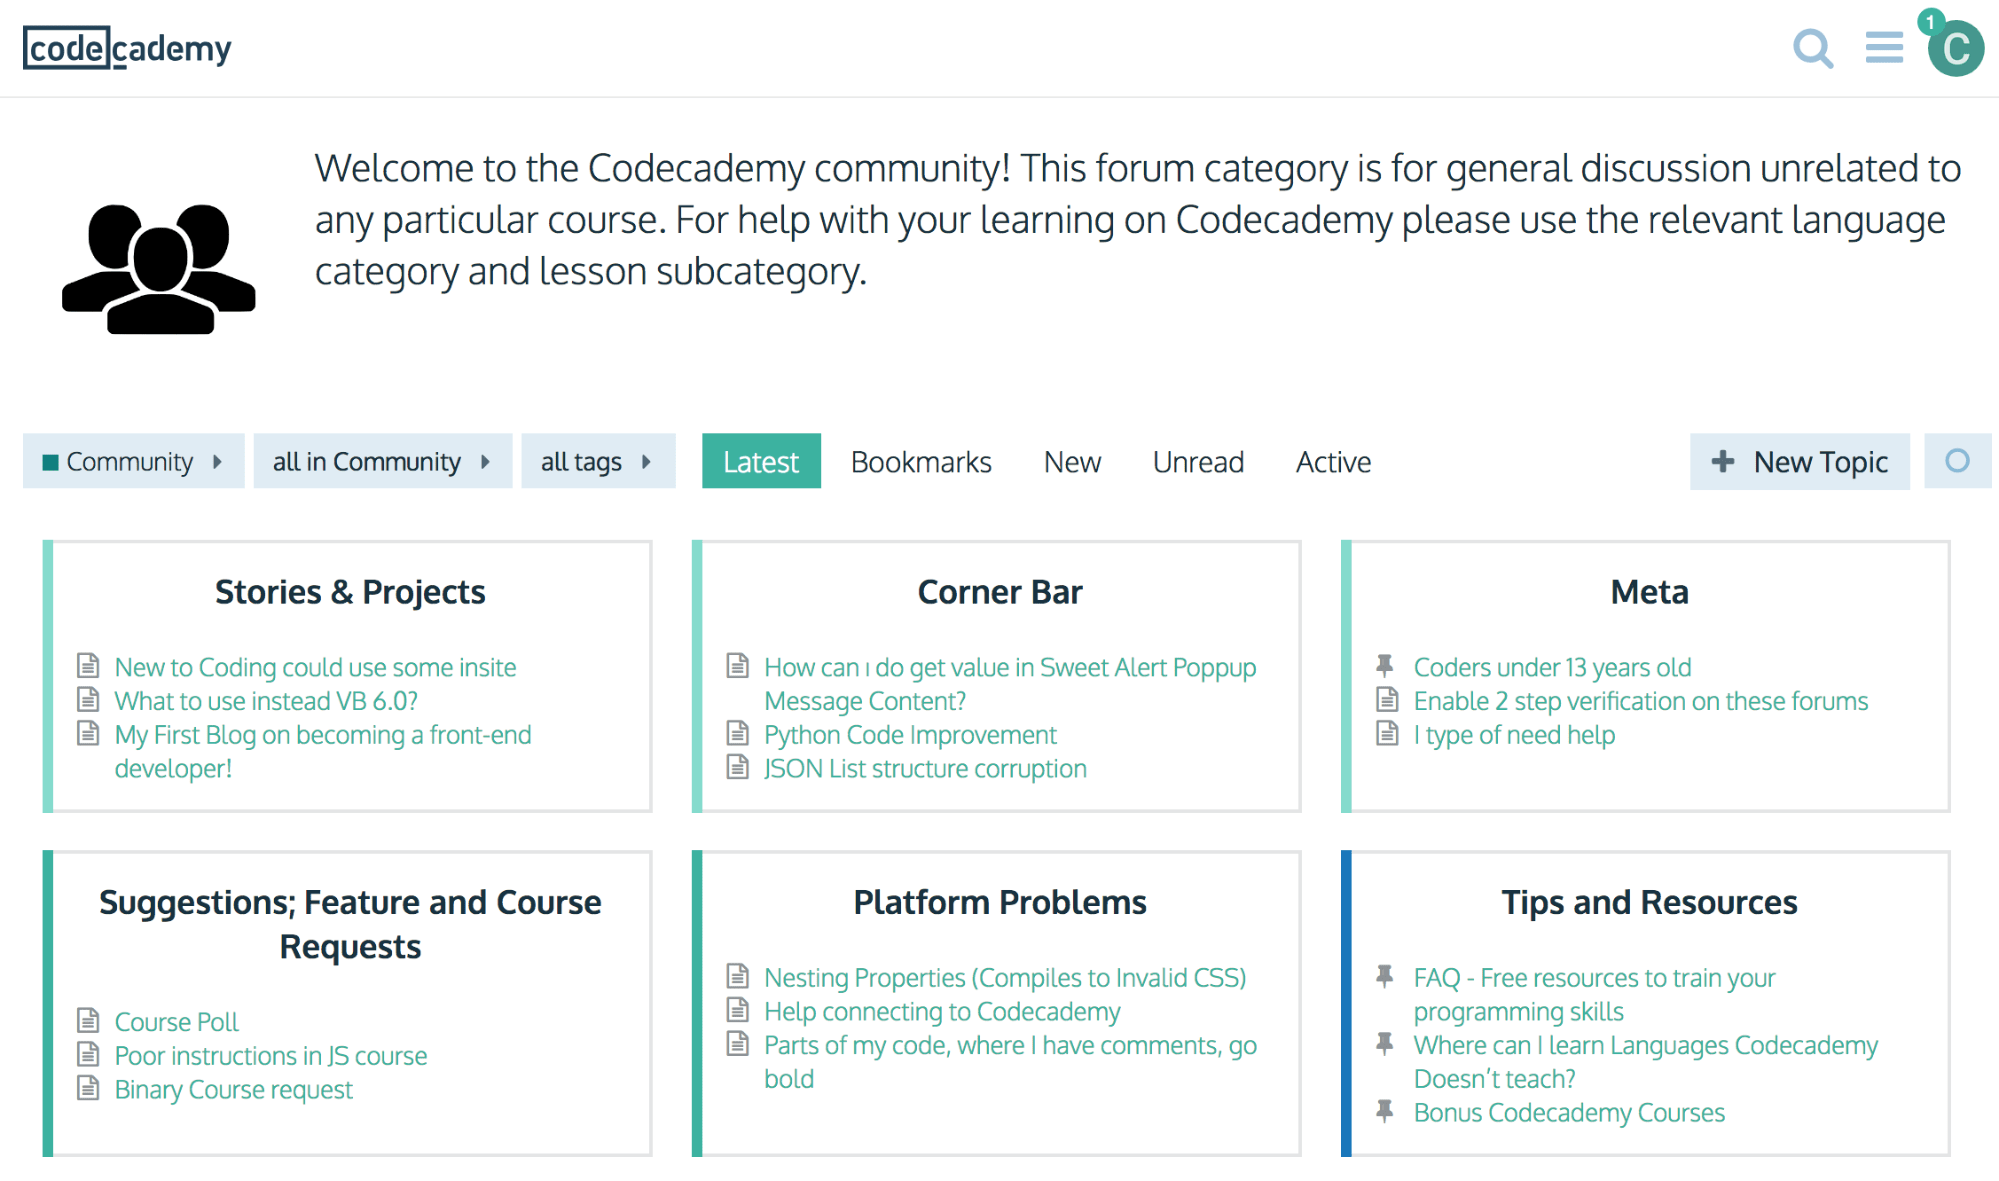Open the hamburger menu
Image resolution: width=1999 pixels, height=1181 pixels.
[x=1883, y=48]
